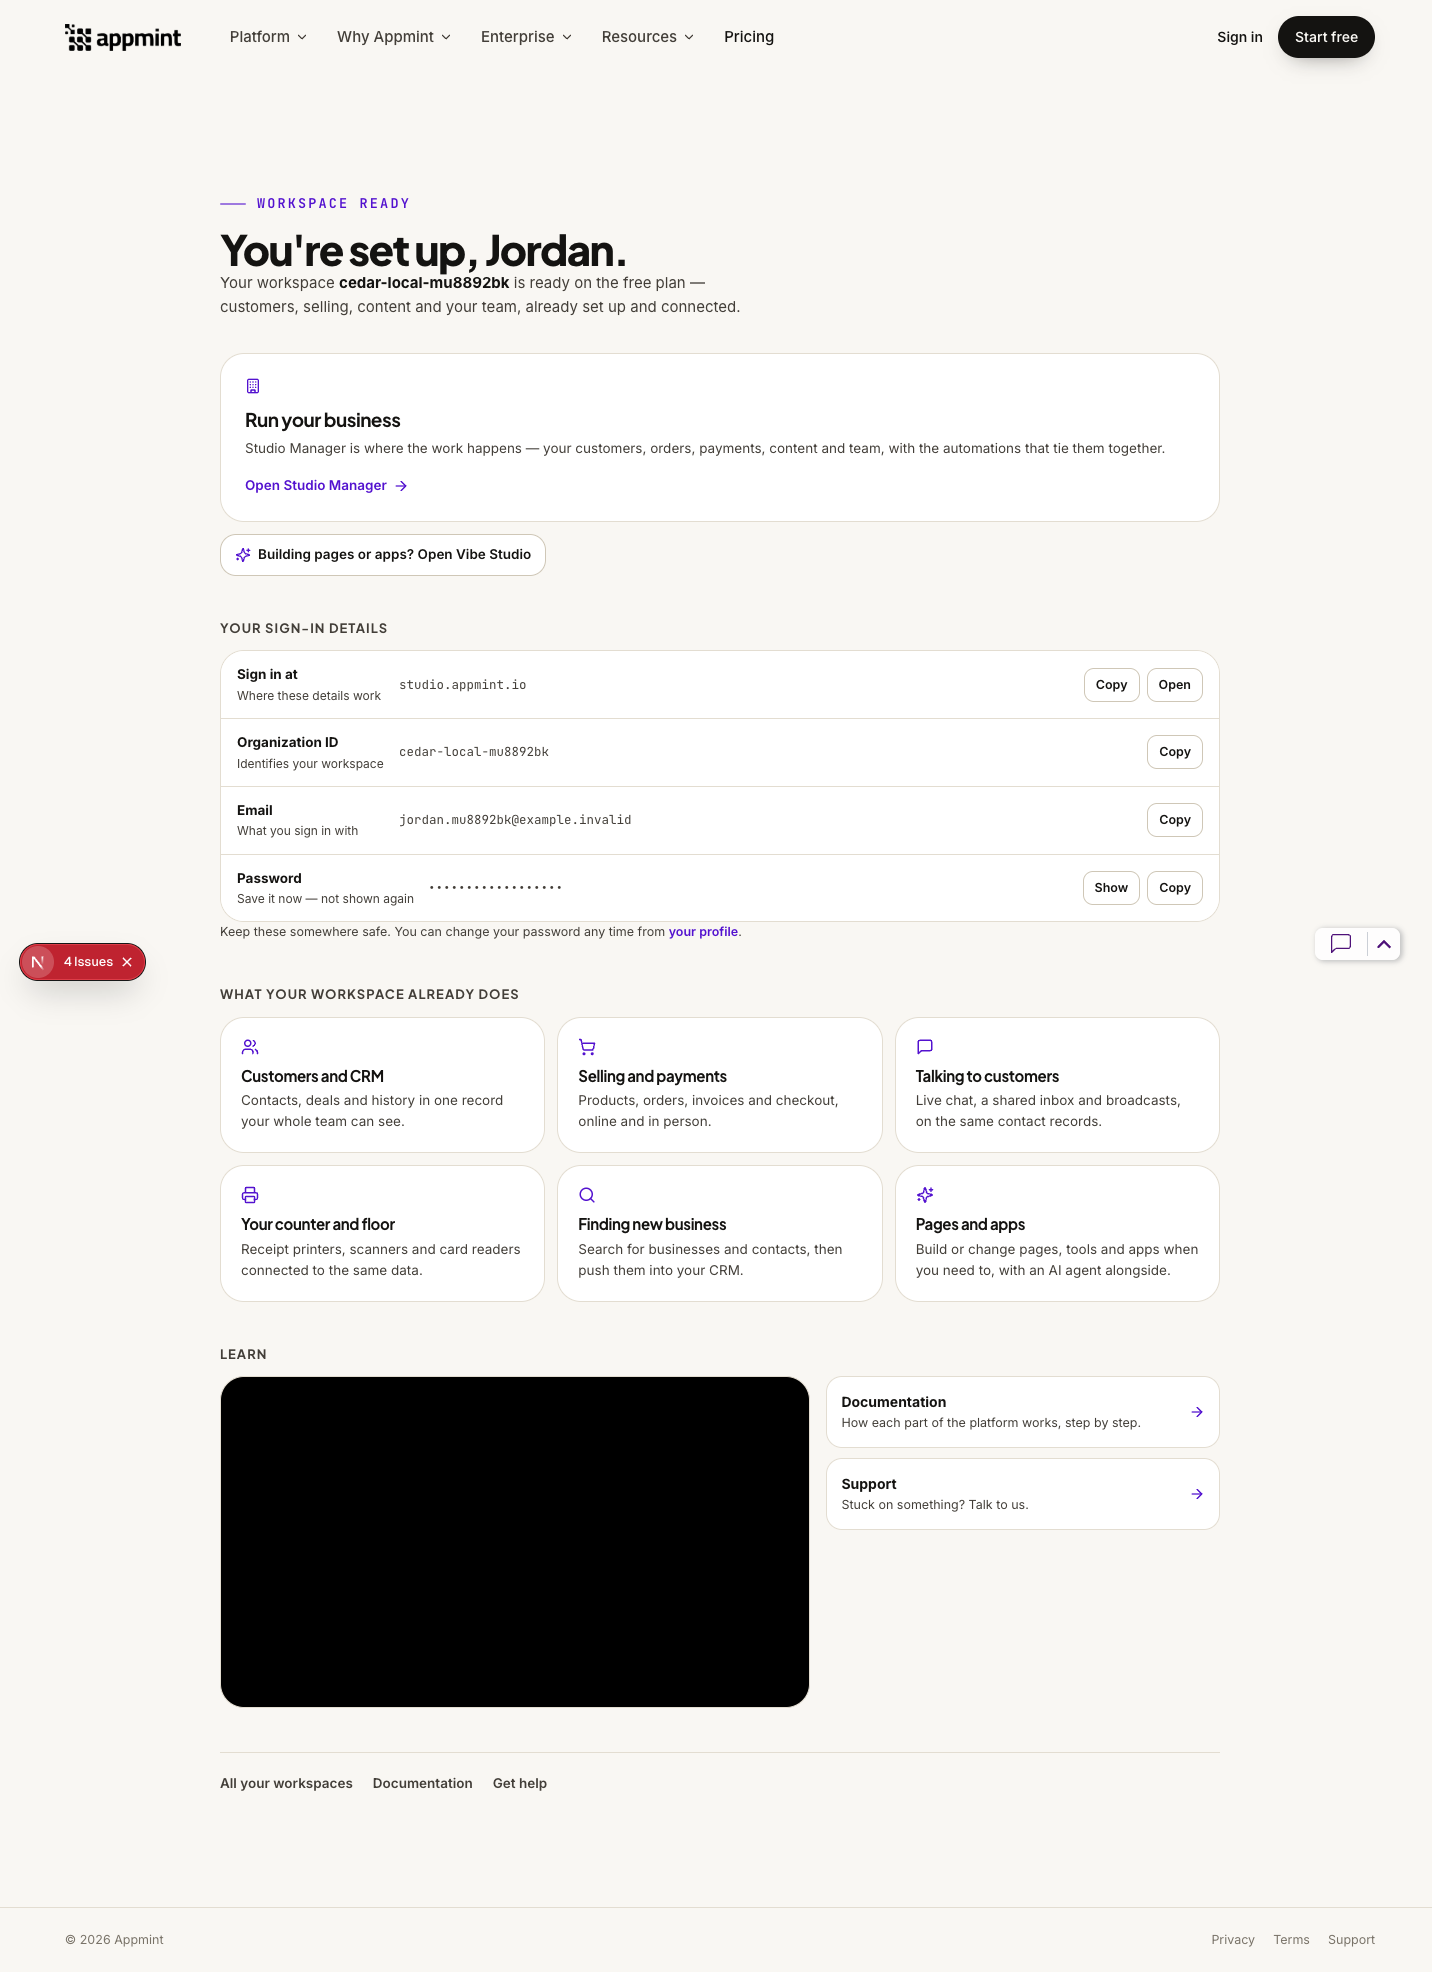Click the N badge in the issues pill

click(x=38, y=962)
